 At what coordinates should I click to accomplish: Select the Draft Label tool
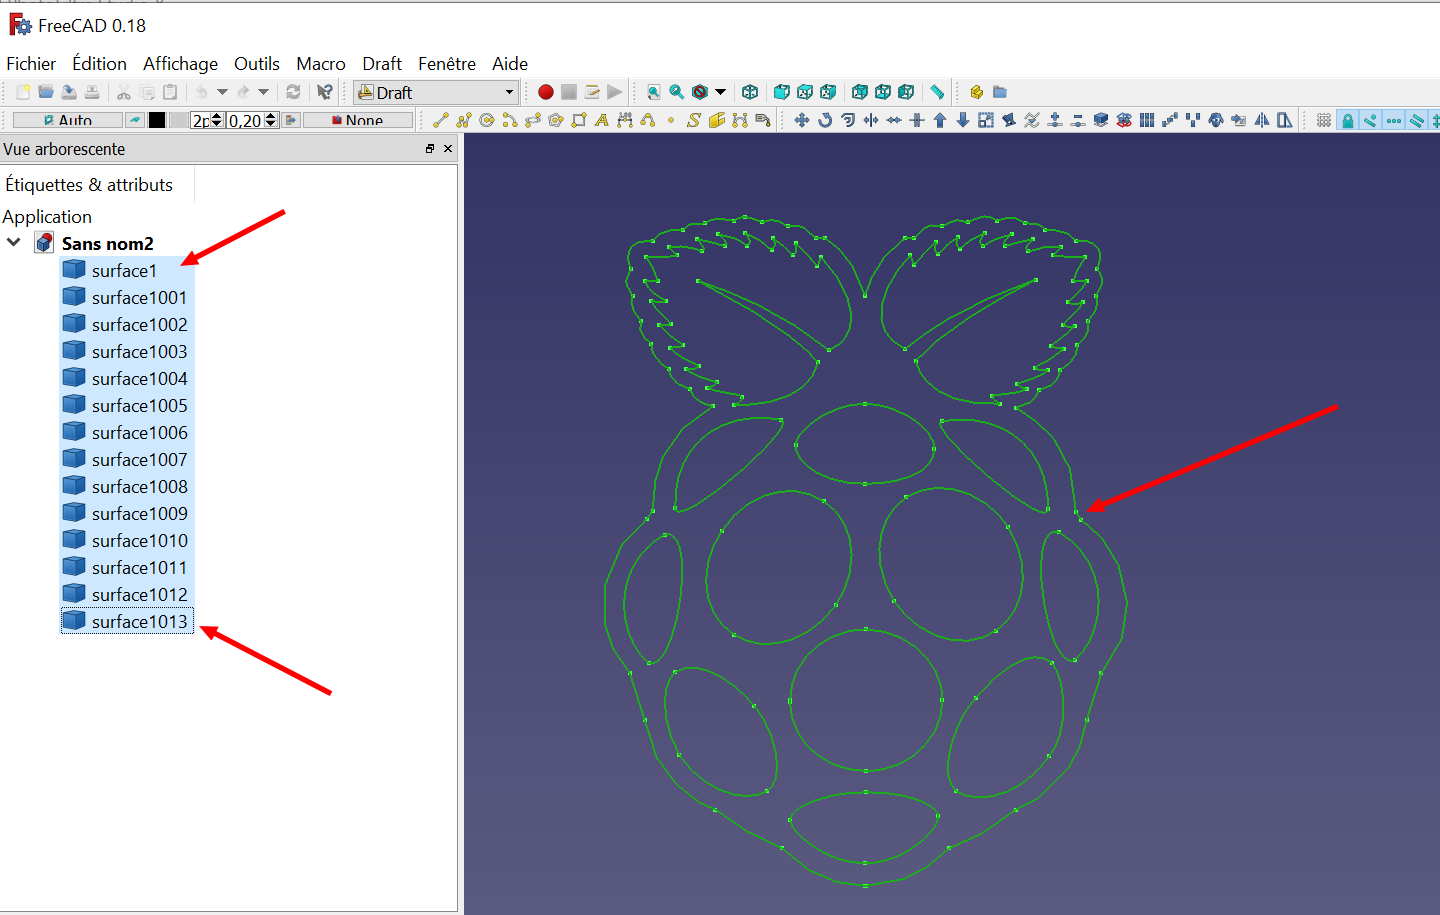click(763, 120)
